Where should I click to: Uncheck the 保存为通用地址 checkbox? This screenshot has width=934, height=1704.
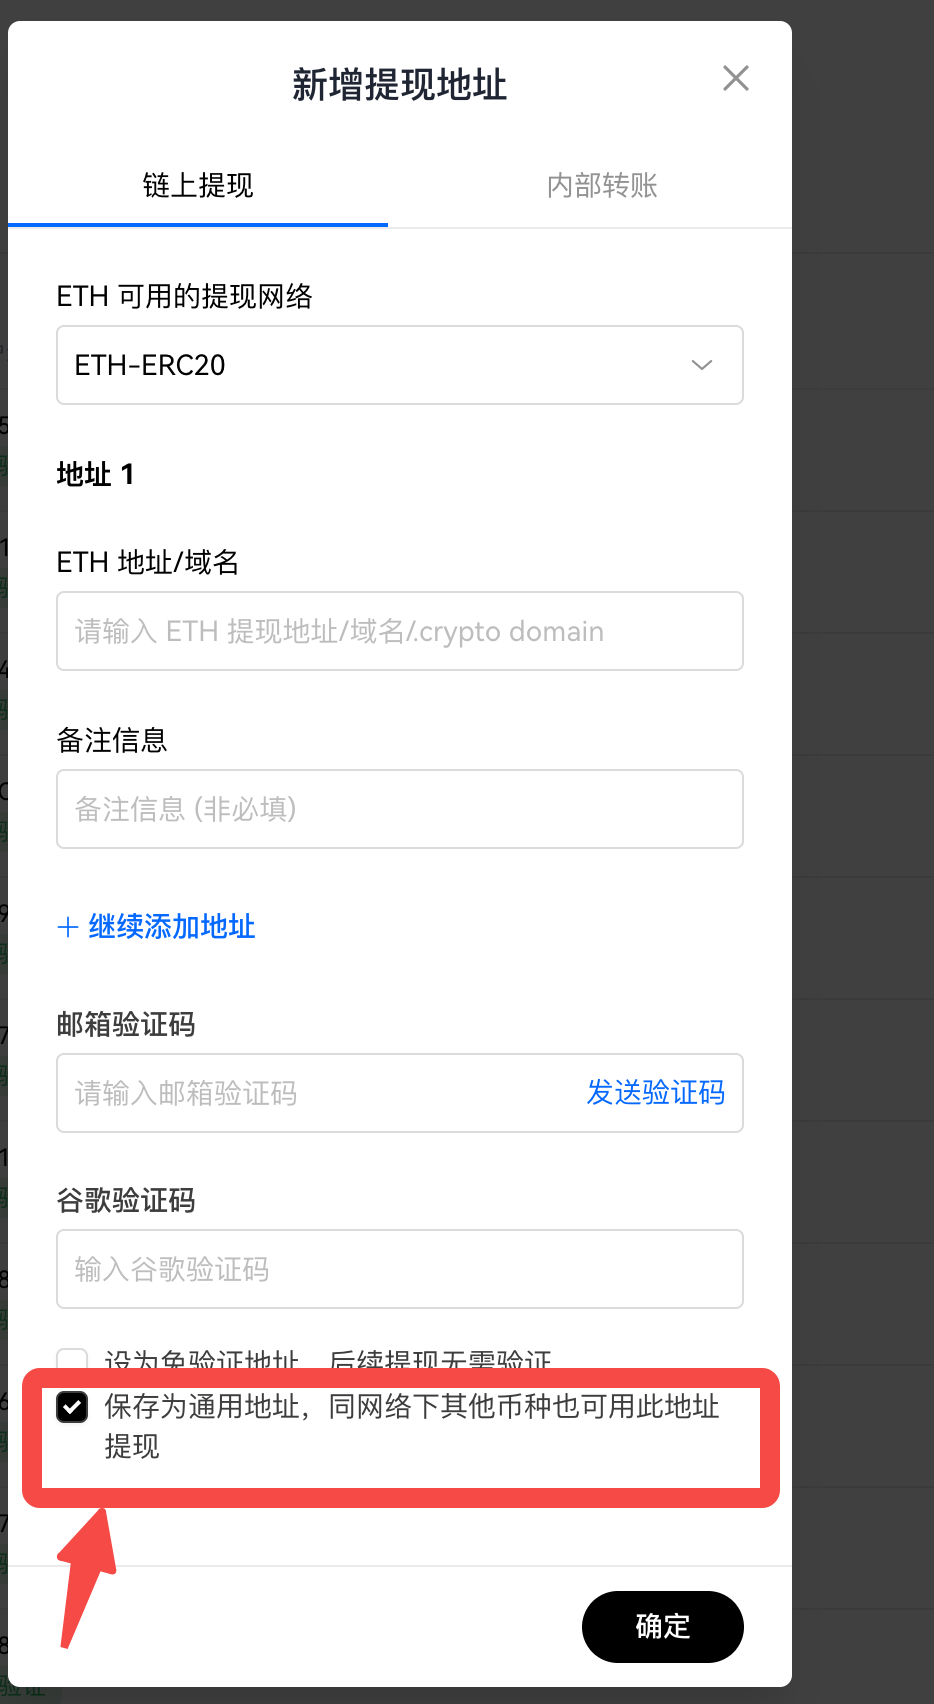pyautogui.click(x=72, y=1407)
